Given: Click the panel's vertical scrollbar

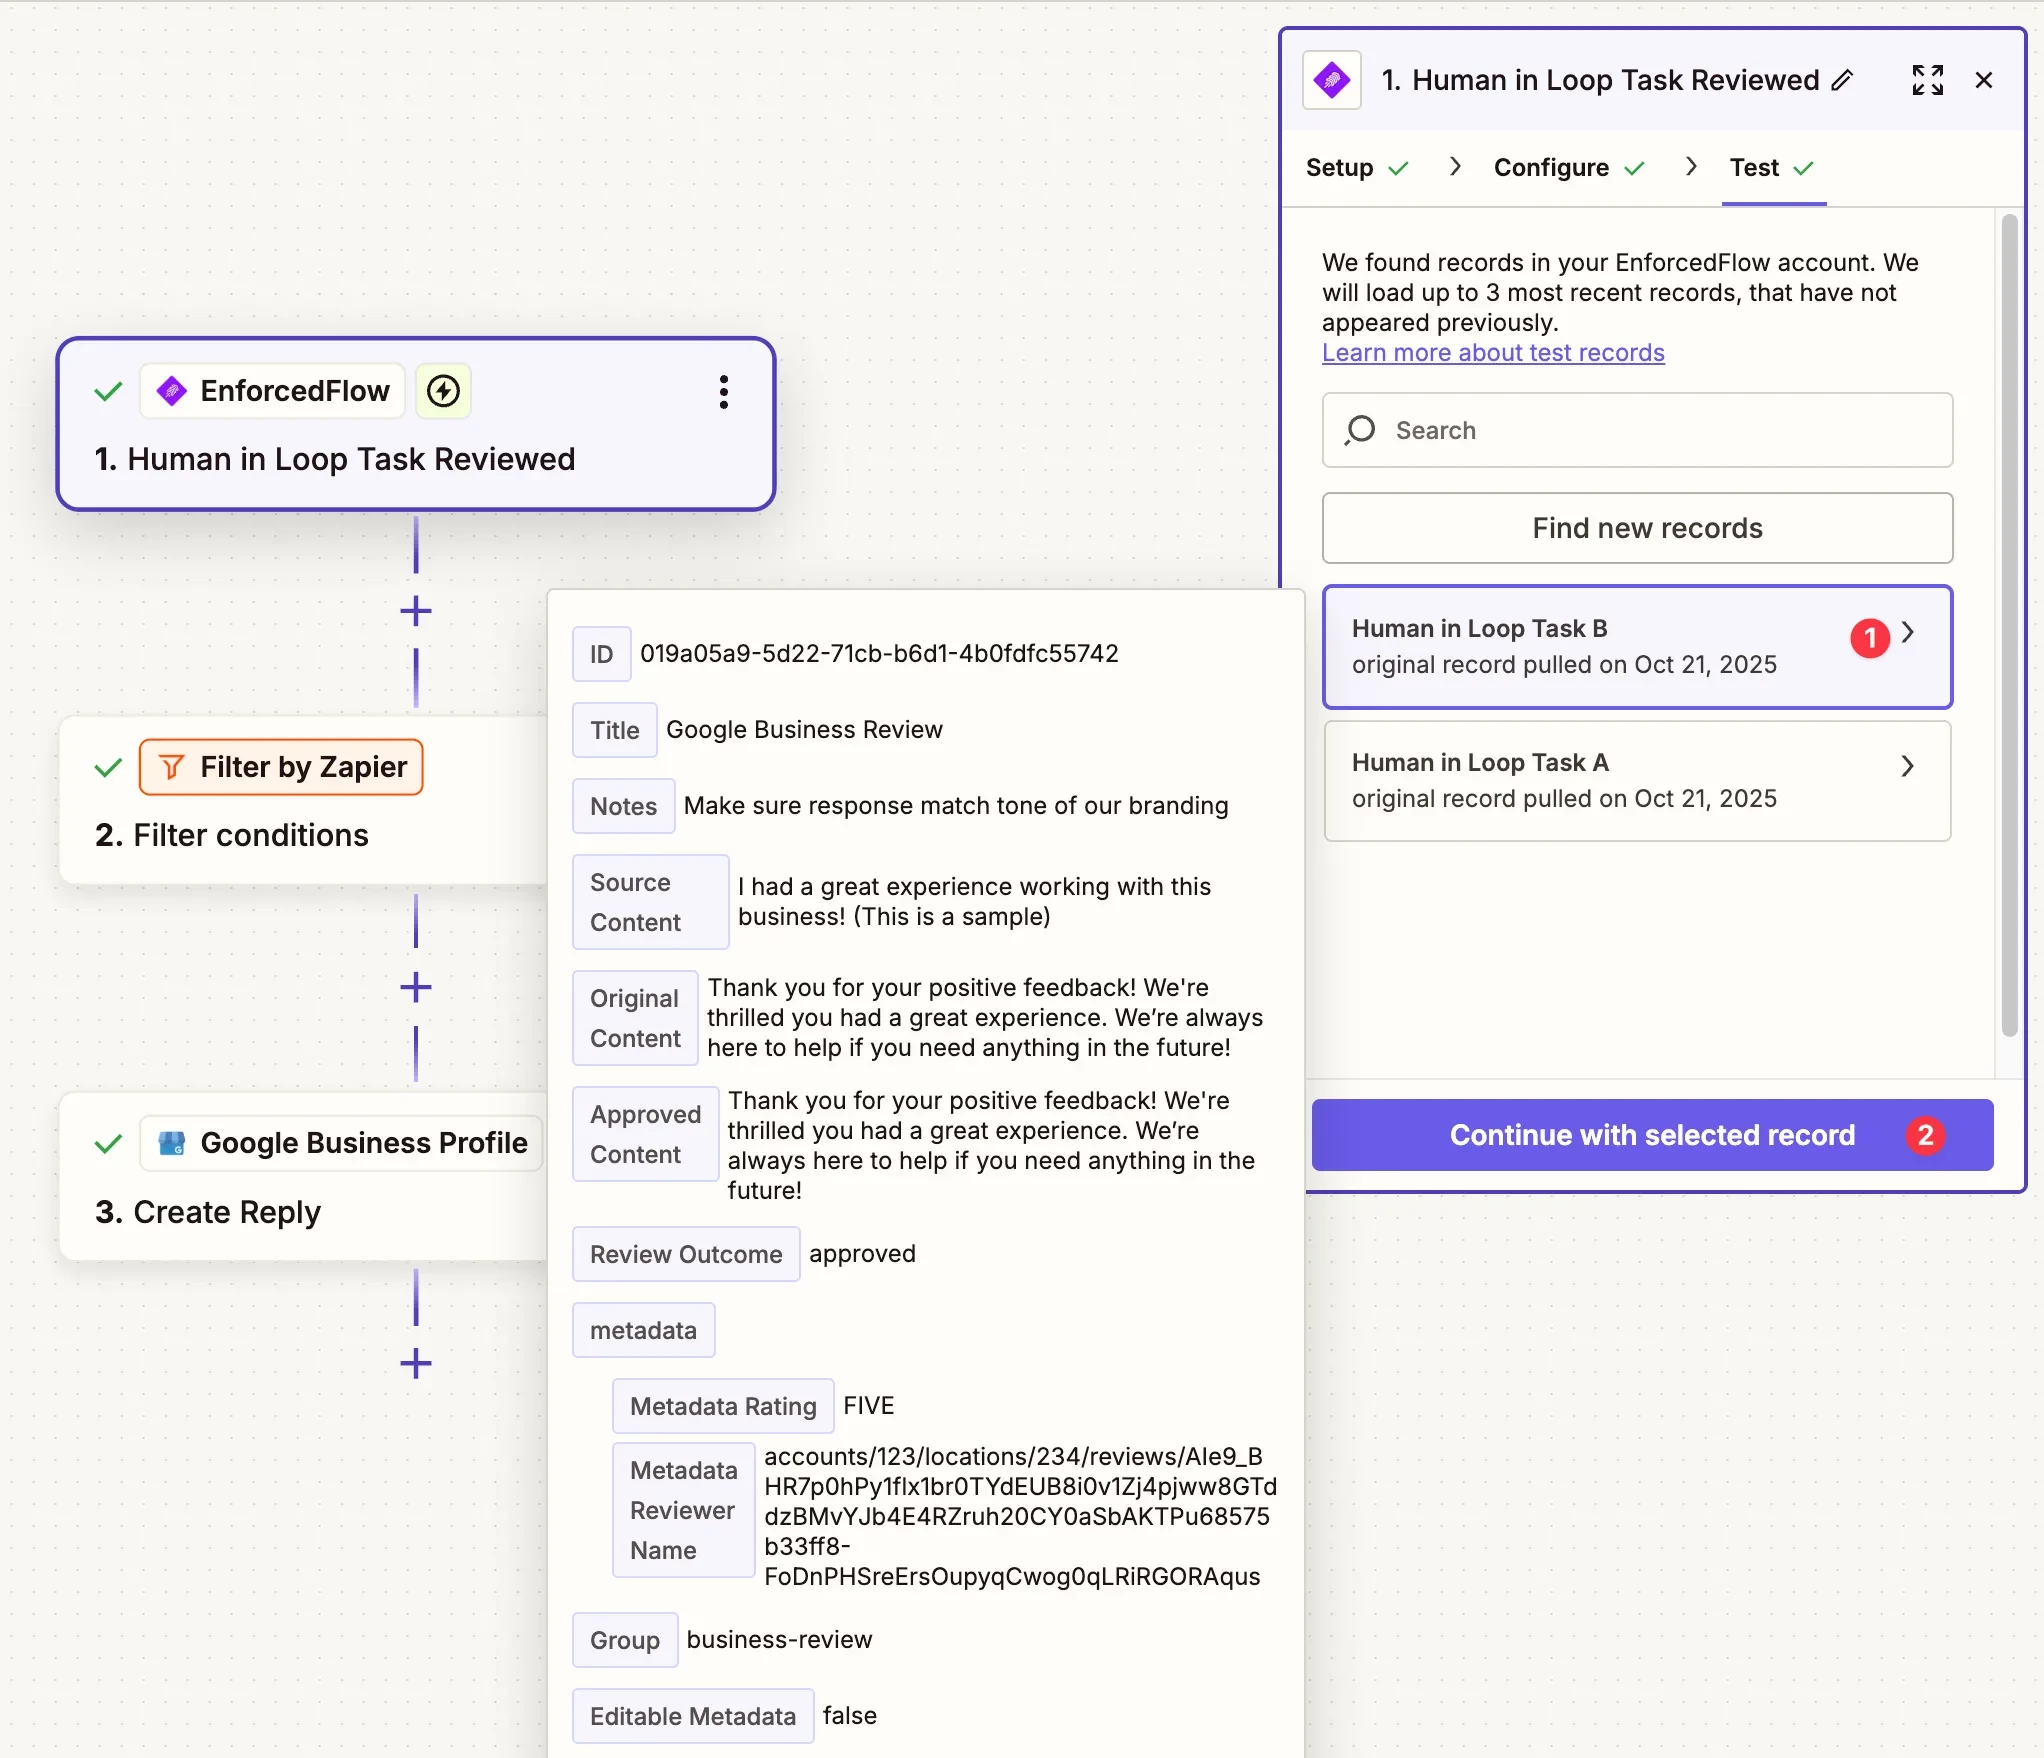Looking at the screenshot, I should click(x=2009, y=625).
